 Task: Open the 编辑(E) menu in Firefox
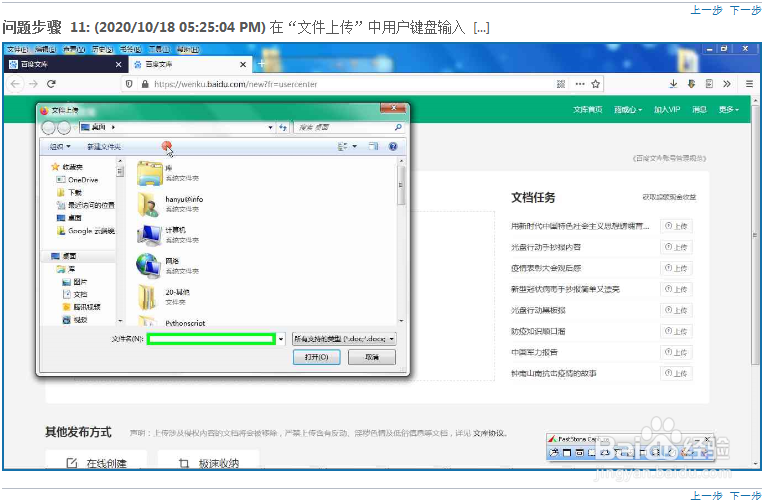pos(45,49)
